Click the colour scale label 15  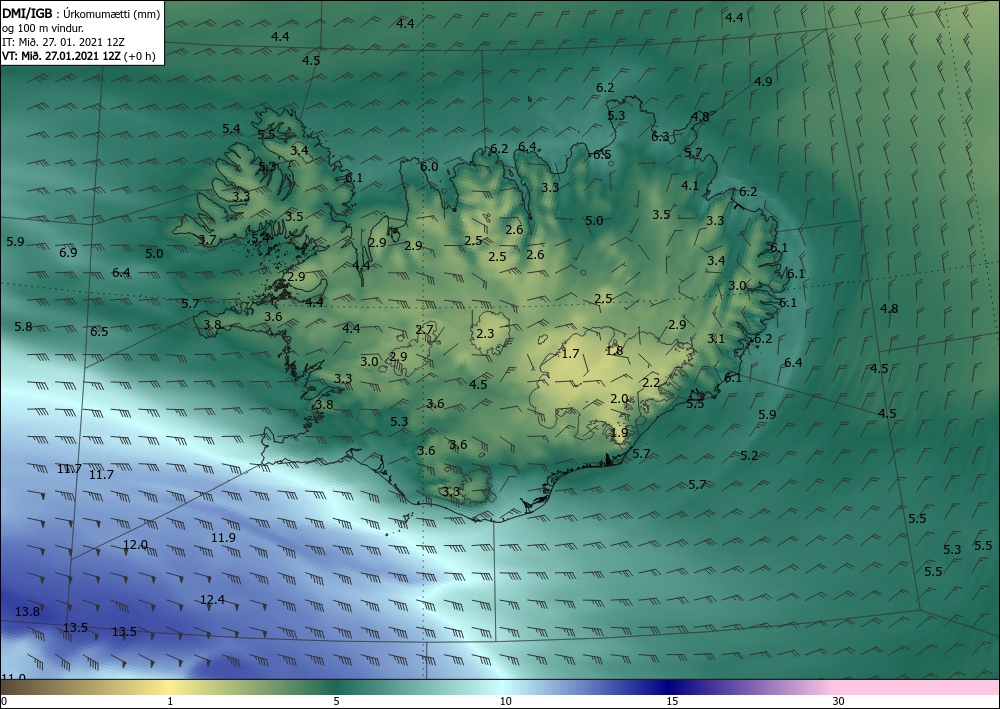[672, 702]
